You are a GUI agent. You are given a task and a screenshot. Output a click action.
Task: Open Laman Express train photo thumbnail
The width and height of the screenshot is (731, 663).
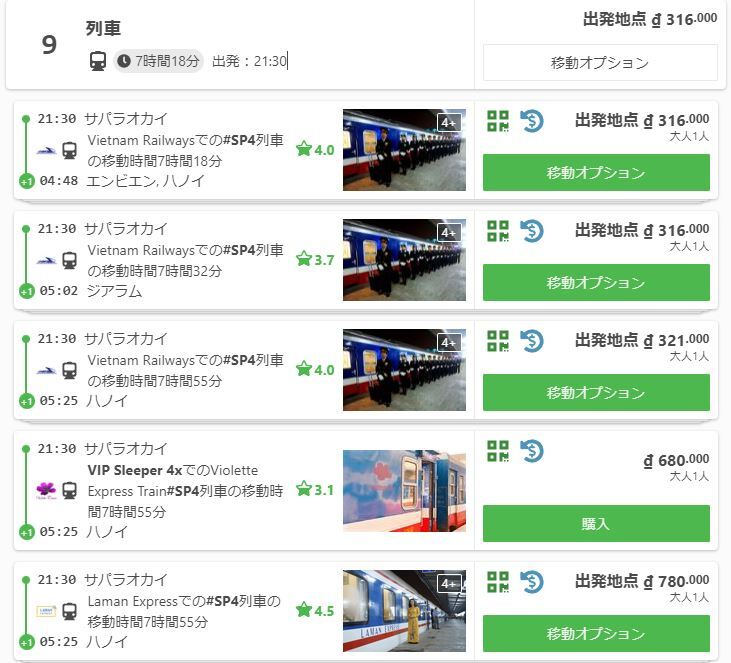pyautogui.click(x=404, y=610)
